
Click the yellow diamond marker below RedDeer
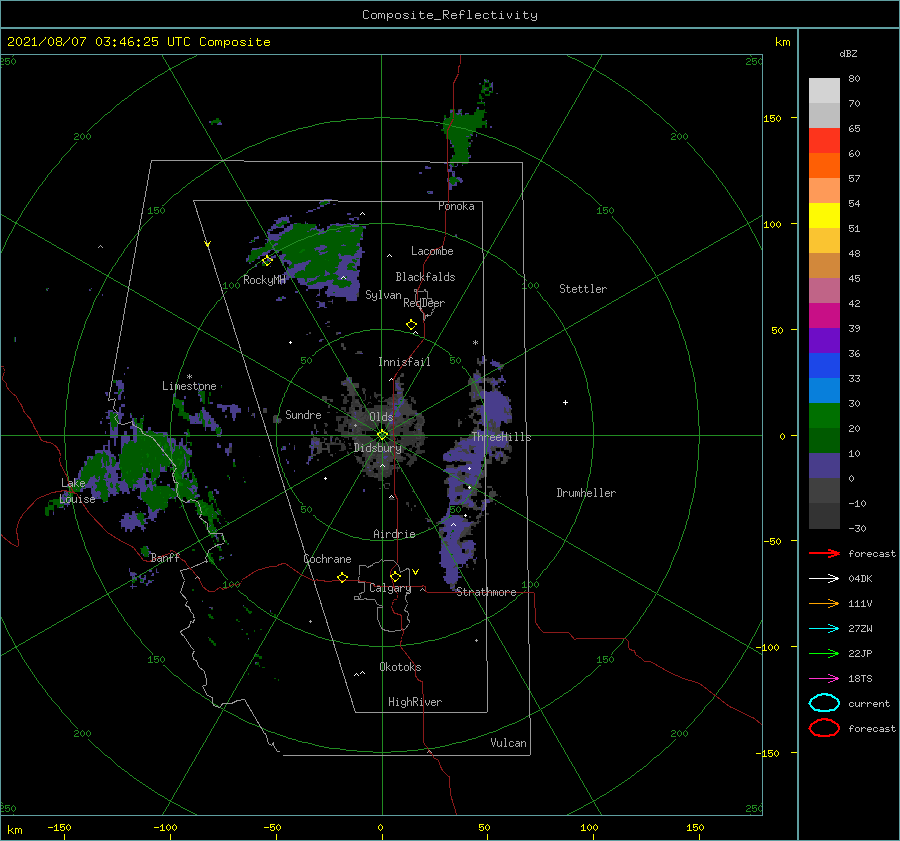click(411, 325)
